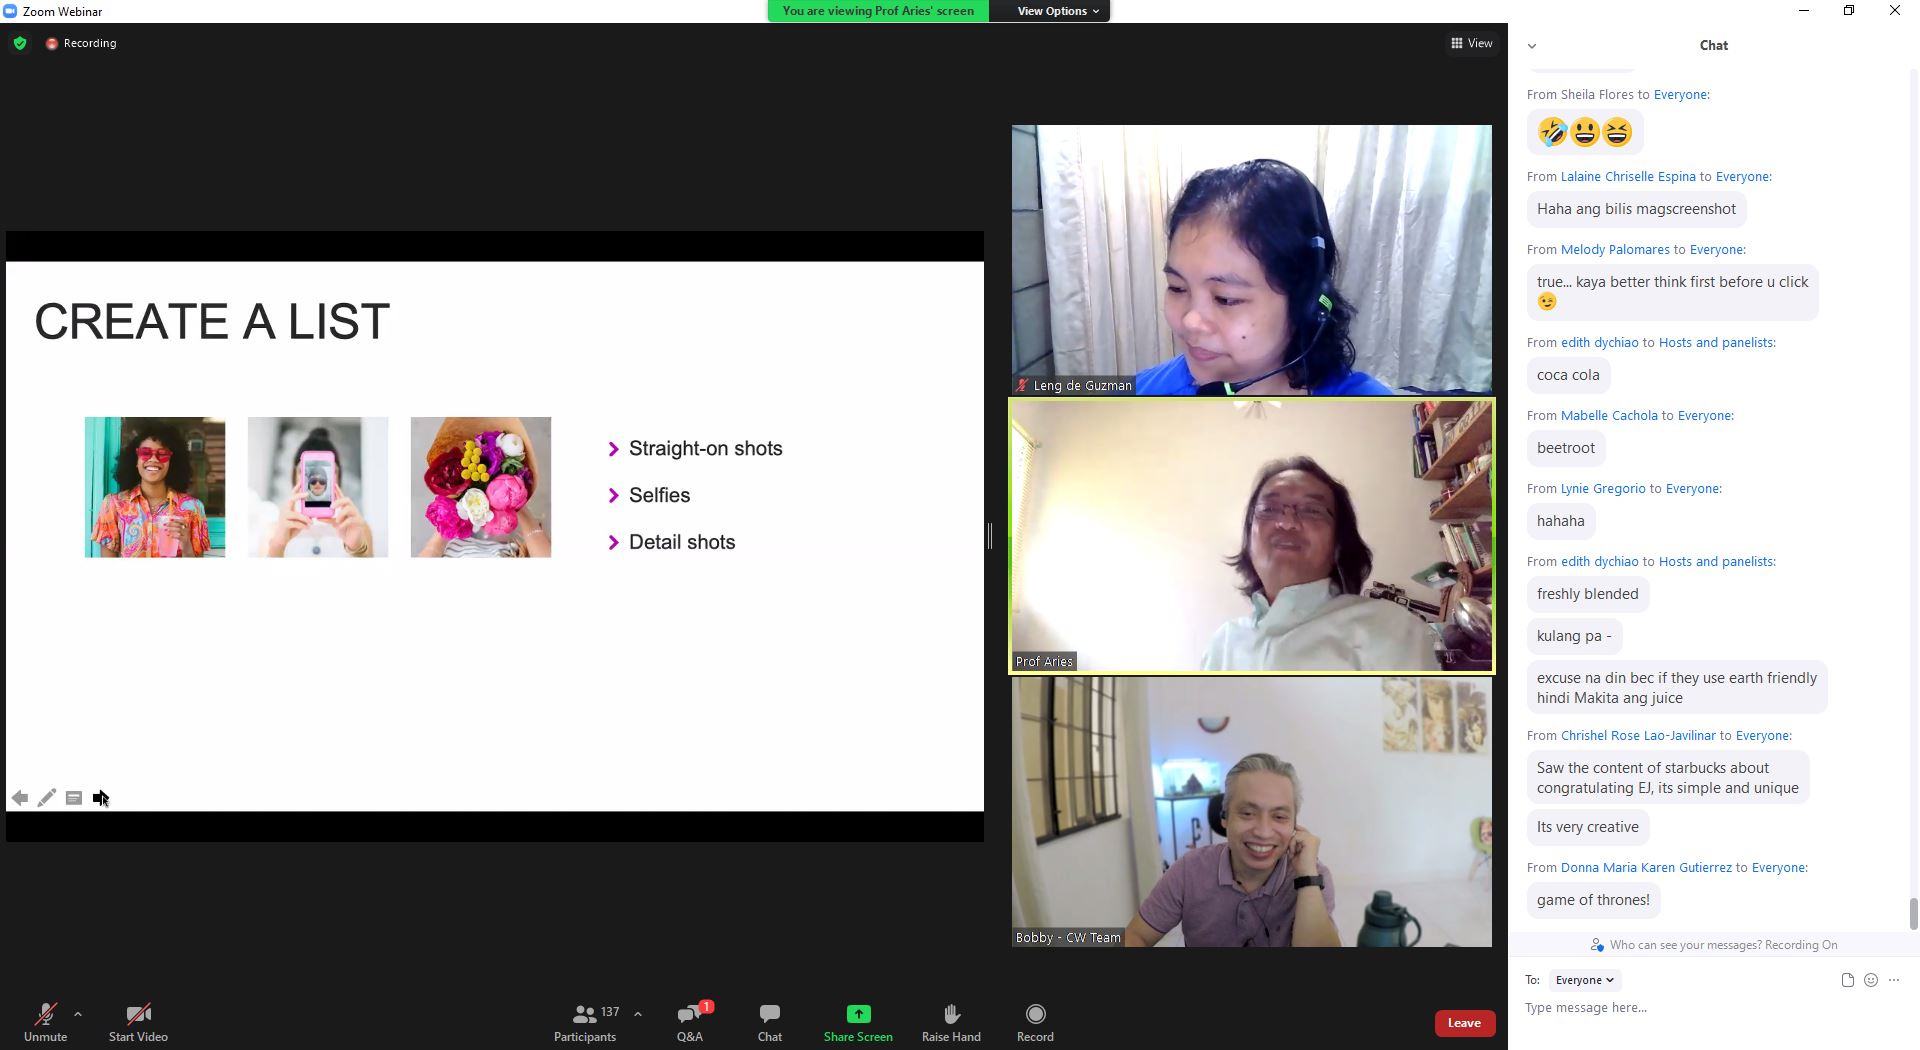Click sender name Lynie Gregorio
Image resolution: width=1920 pixels, height=1050 pixels.
(x=1603, y=489)
